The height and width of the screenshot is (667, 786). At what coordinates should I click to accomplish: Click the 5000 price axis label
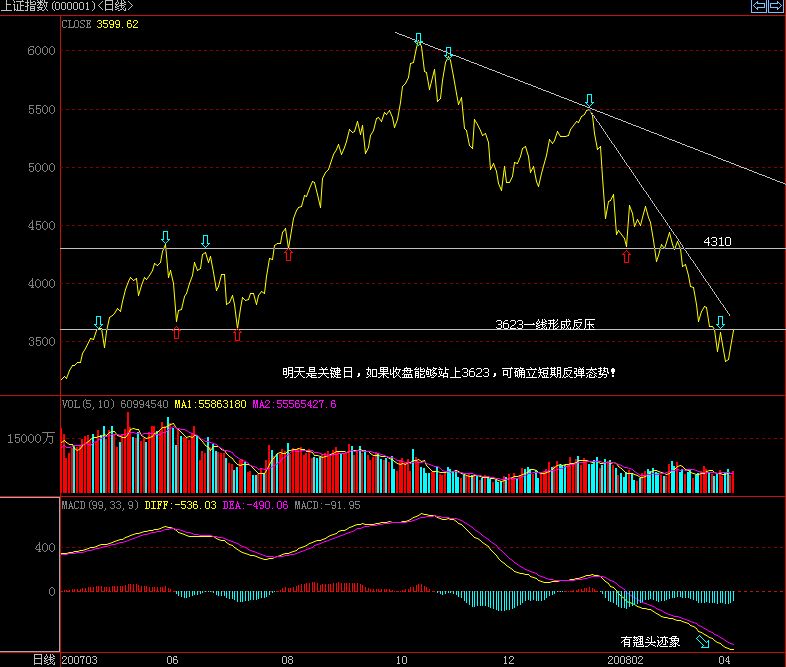coord(41,167)
